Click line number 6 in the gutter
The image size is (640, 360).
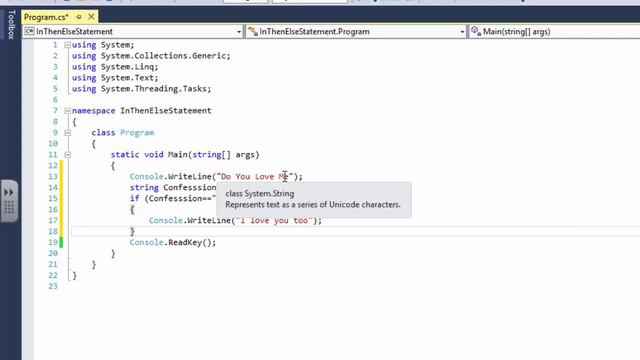(55, 100)
